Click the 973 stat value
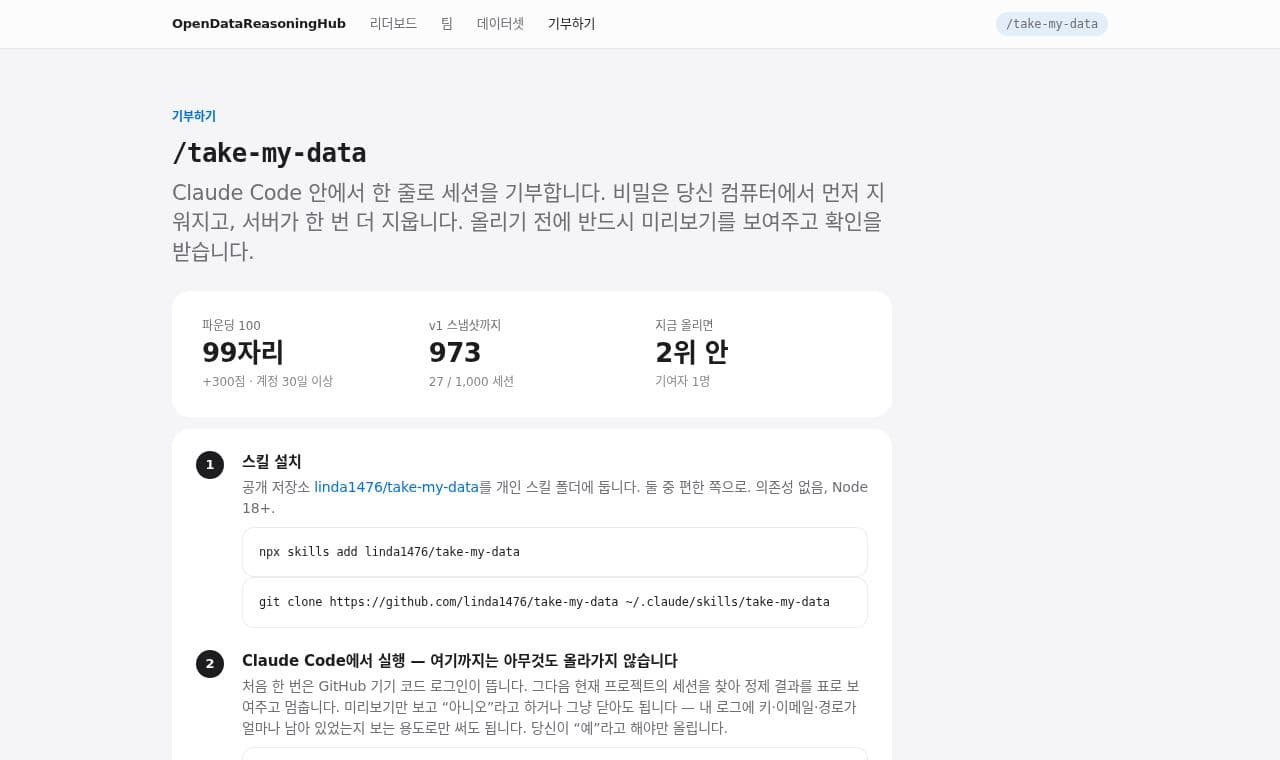The height and width of the screenshot is (760, 1280). click(455, 352)
